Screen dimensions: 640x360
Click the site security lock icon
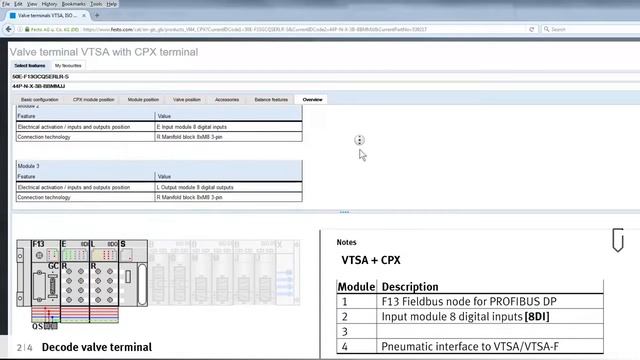pyautogui.click(x=27, y=29)
